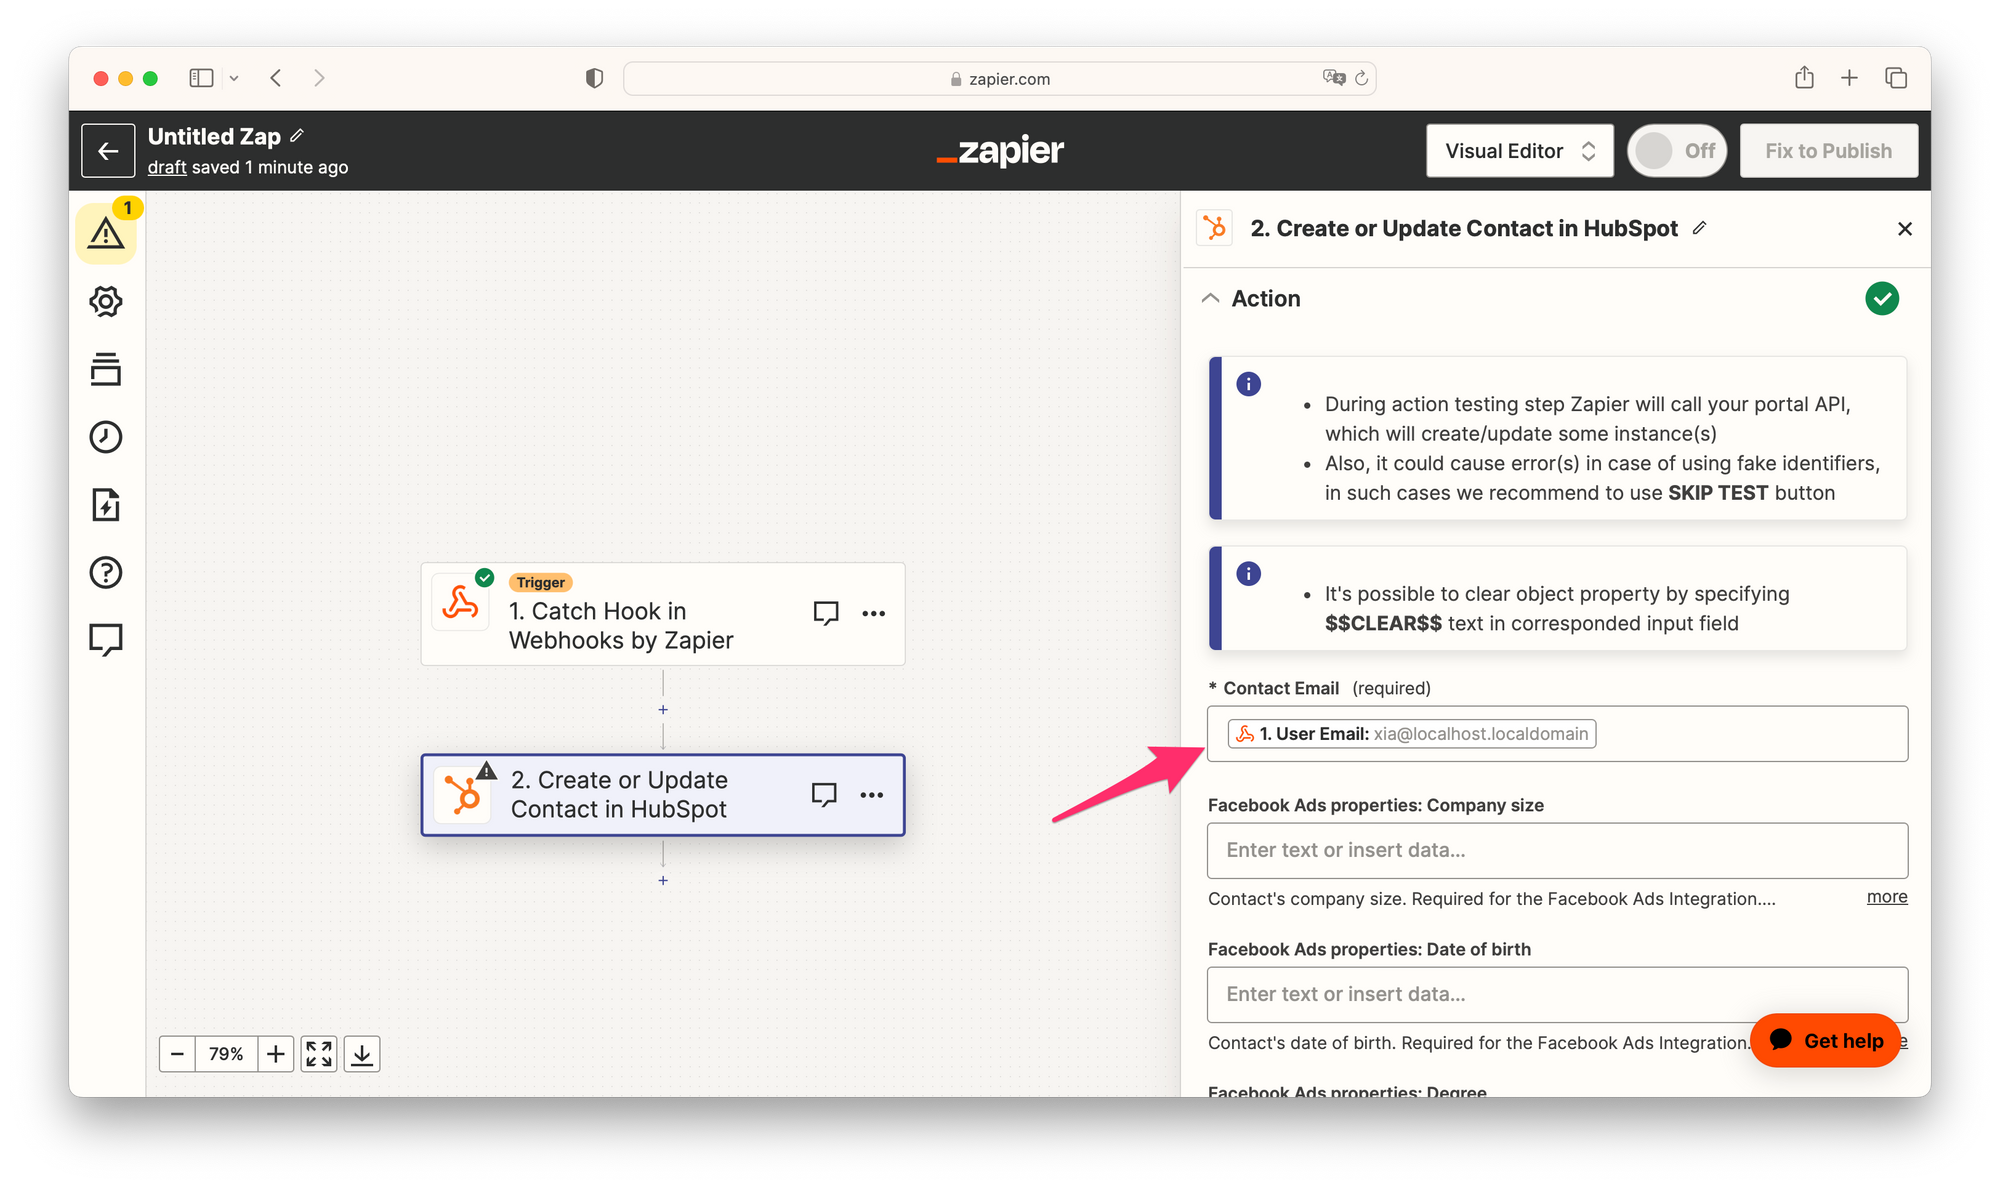The width and height of the screenshot is (2000, 1188).
Task: Go back using the arrow button in header
Action: (108, 151)
